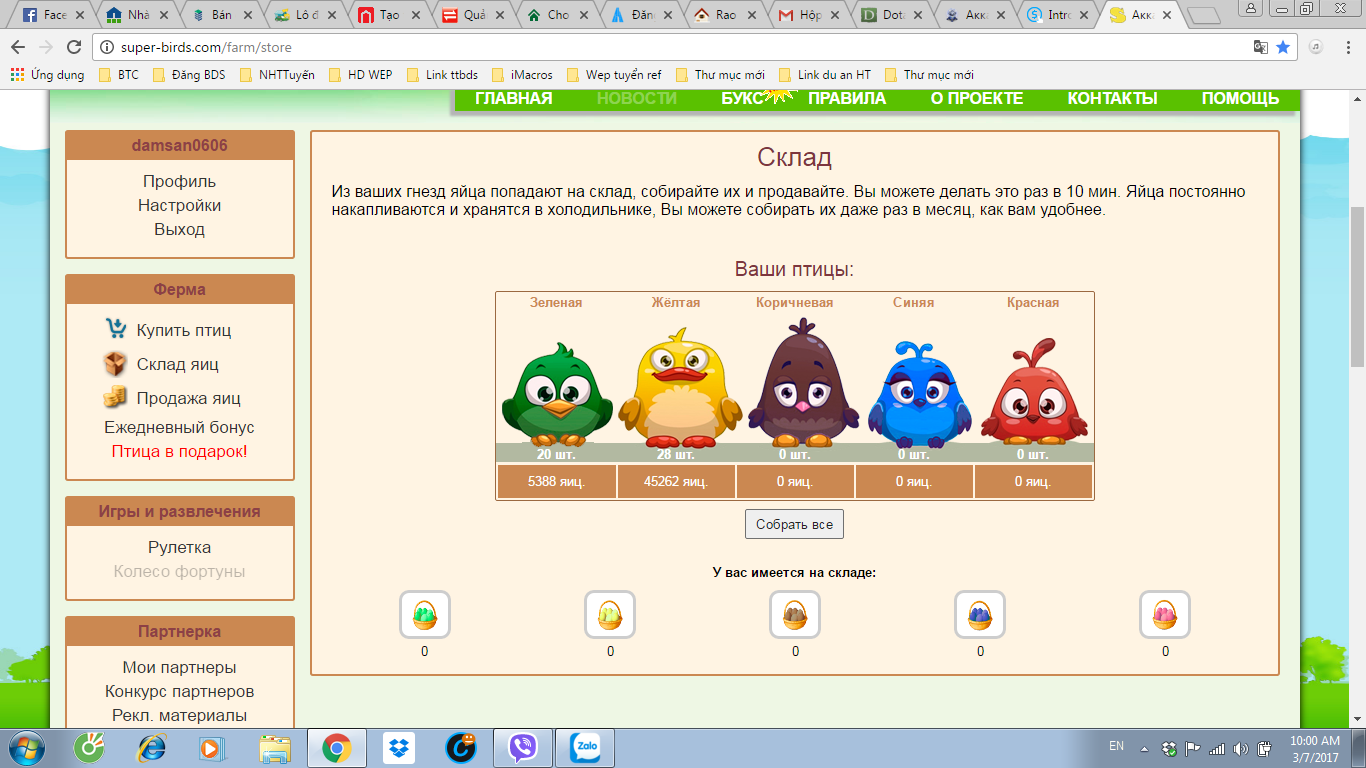Open the Chrome menu with three lines

1347,47
